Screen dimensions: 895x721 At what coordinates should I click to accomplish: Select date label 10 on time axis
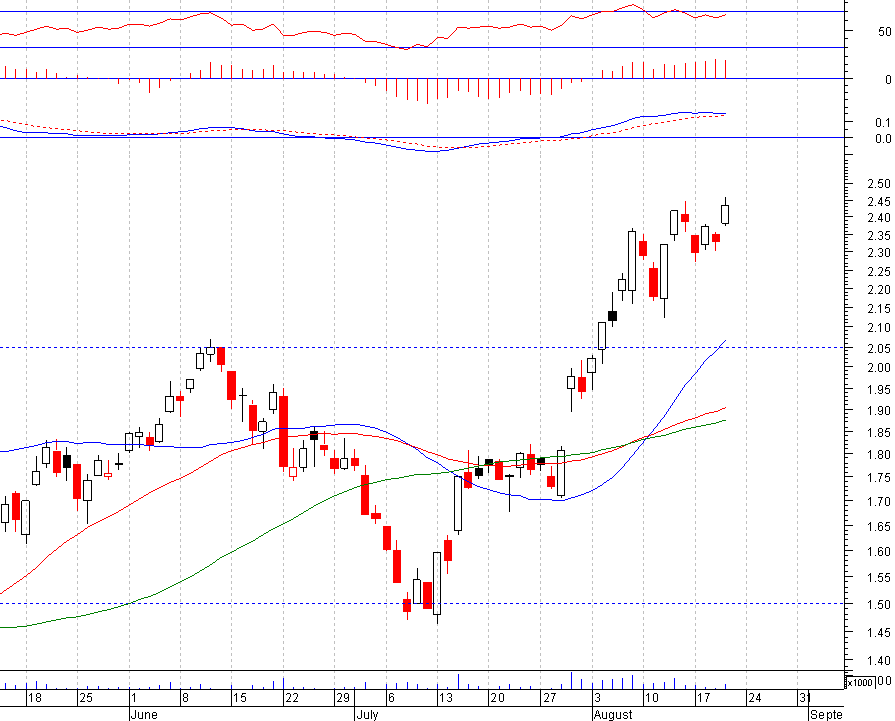click(652, 698)
